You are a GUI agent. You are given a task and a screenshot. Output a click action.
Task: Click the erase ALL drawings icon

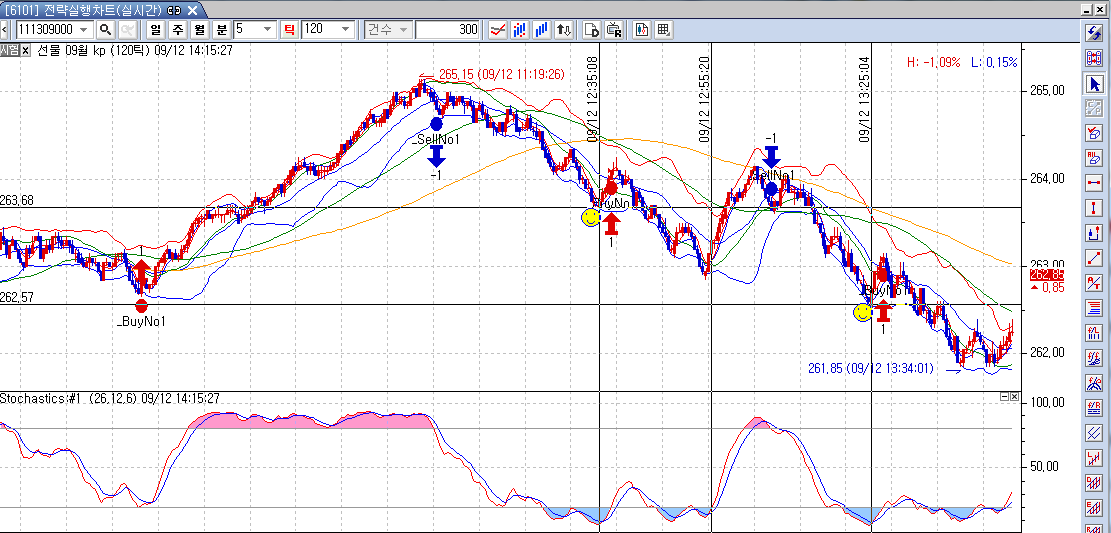1093,158
